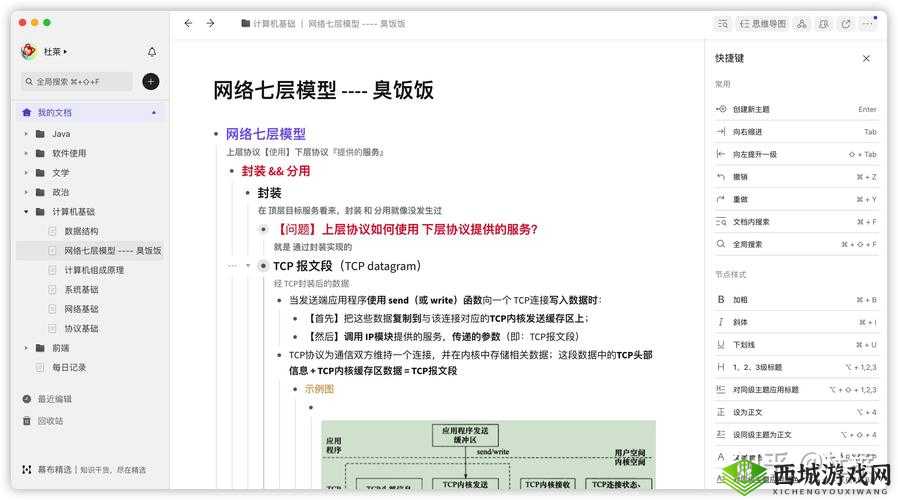Viewport: 898px width, 500px height.
Task: Start presentation mode icon in toolbar
Action: click(x=824, y=23)
